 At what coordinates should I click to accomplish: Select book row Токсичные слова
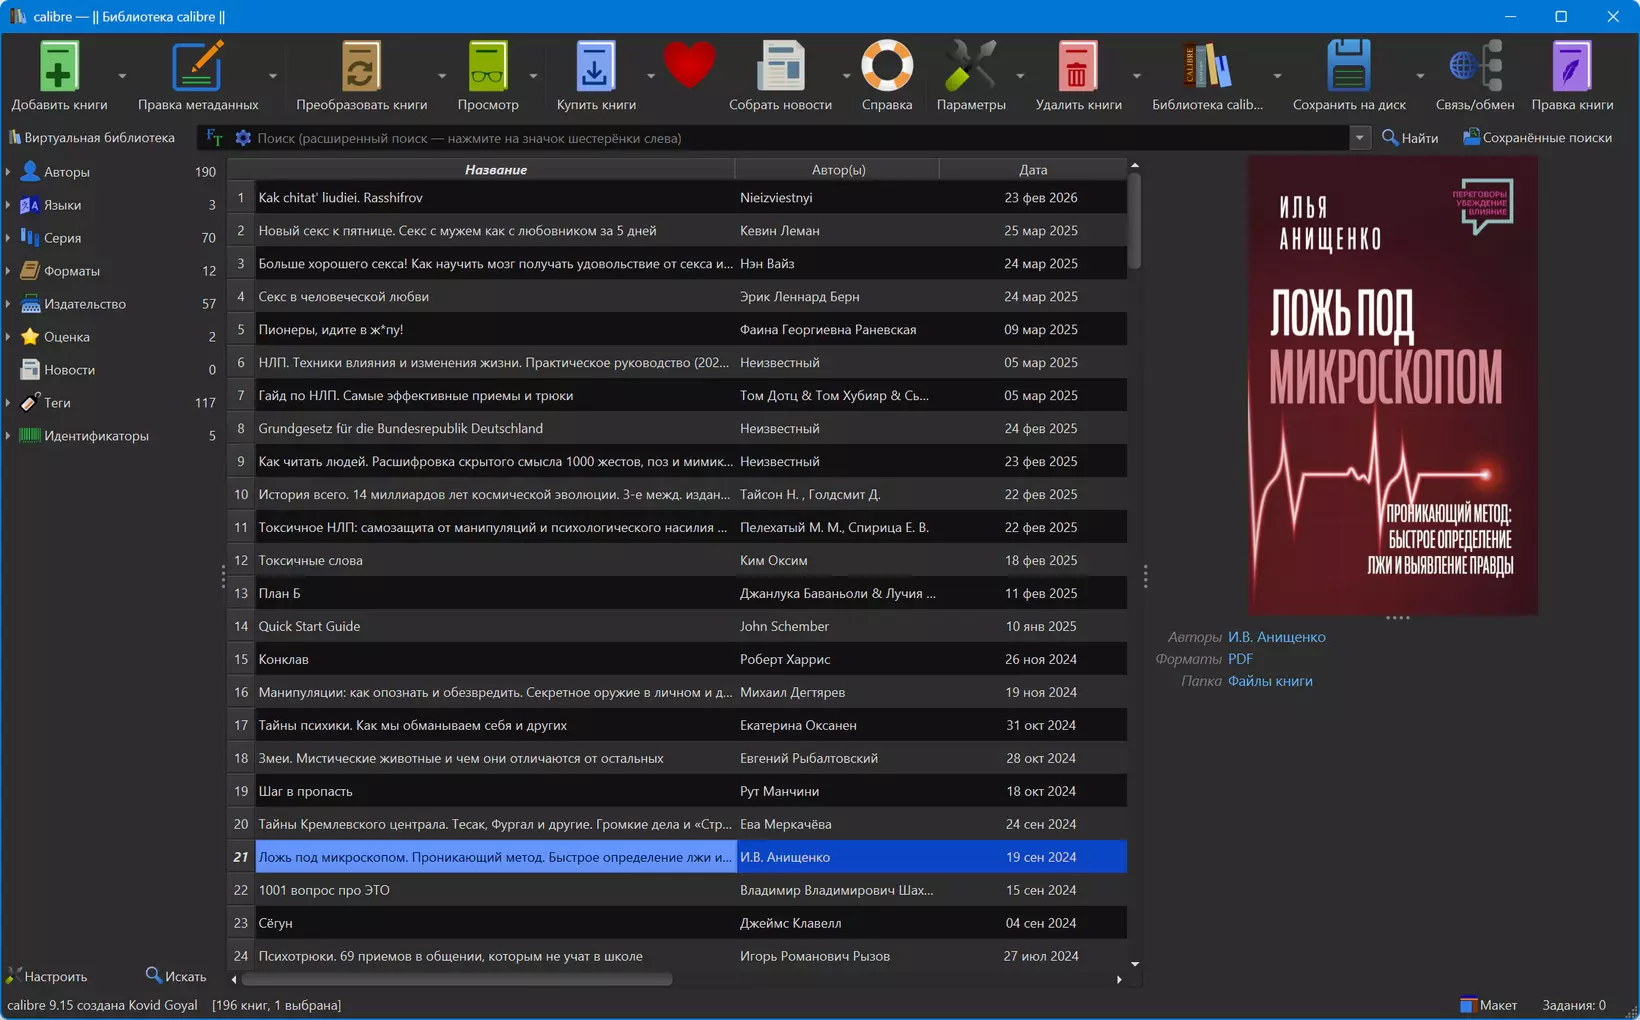(677, 560)
